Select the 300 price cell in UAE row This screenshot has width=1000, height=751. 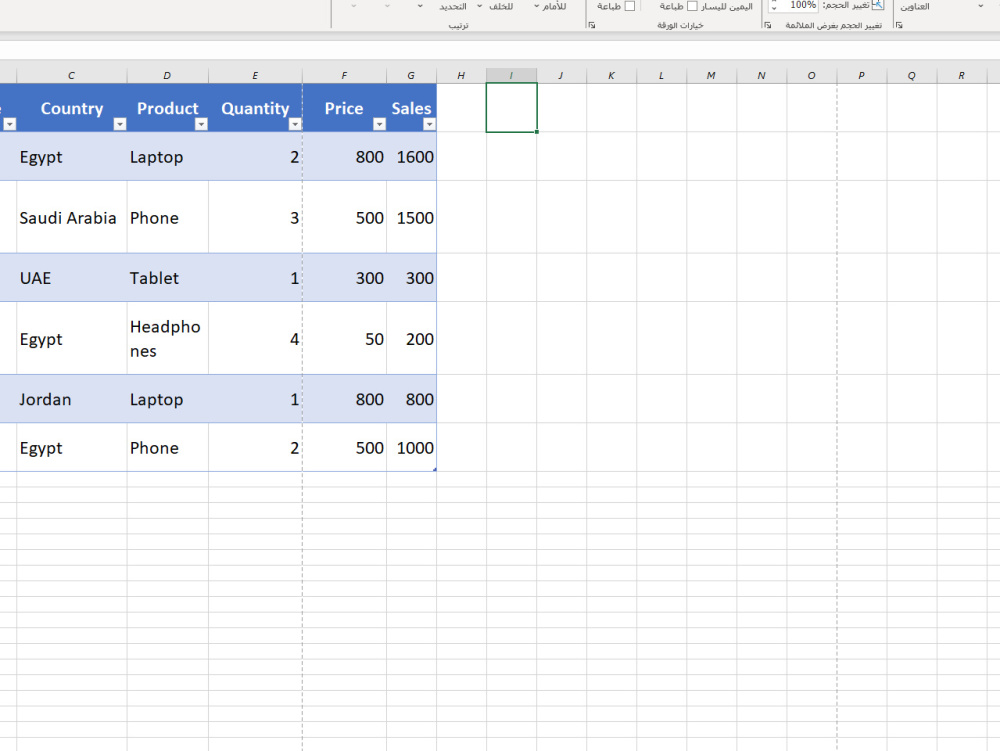tap(344, 278)
